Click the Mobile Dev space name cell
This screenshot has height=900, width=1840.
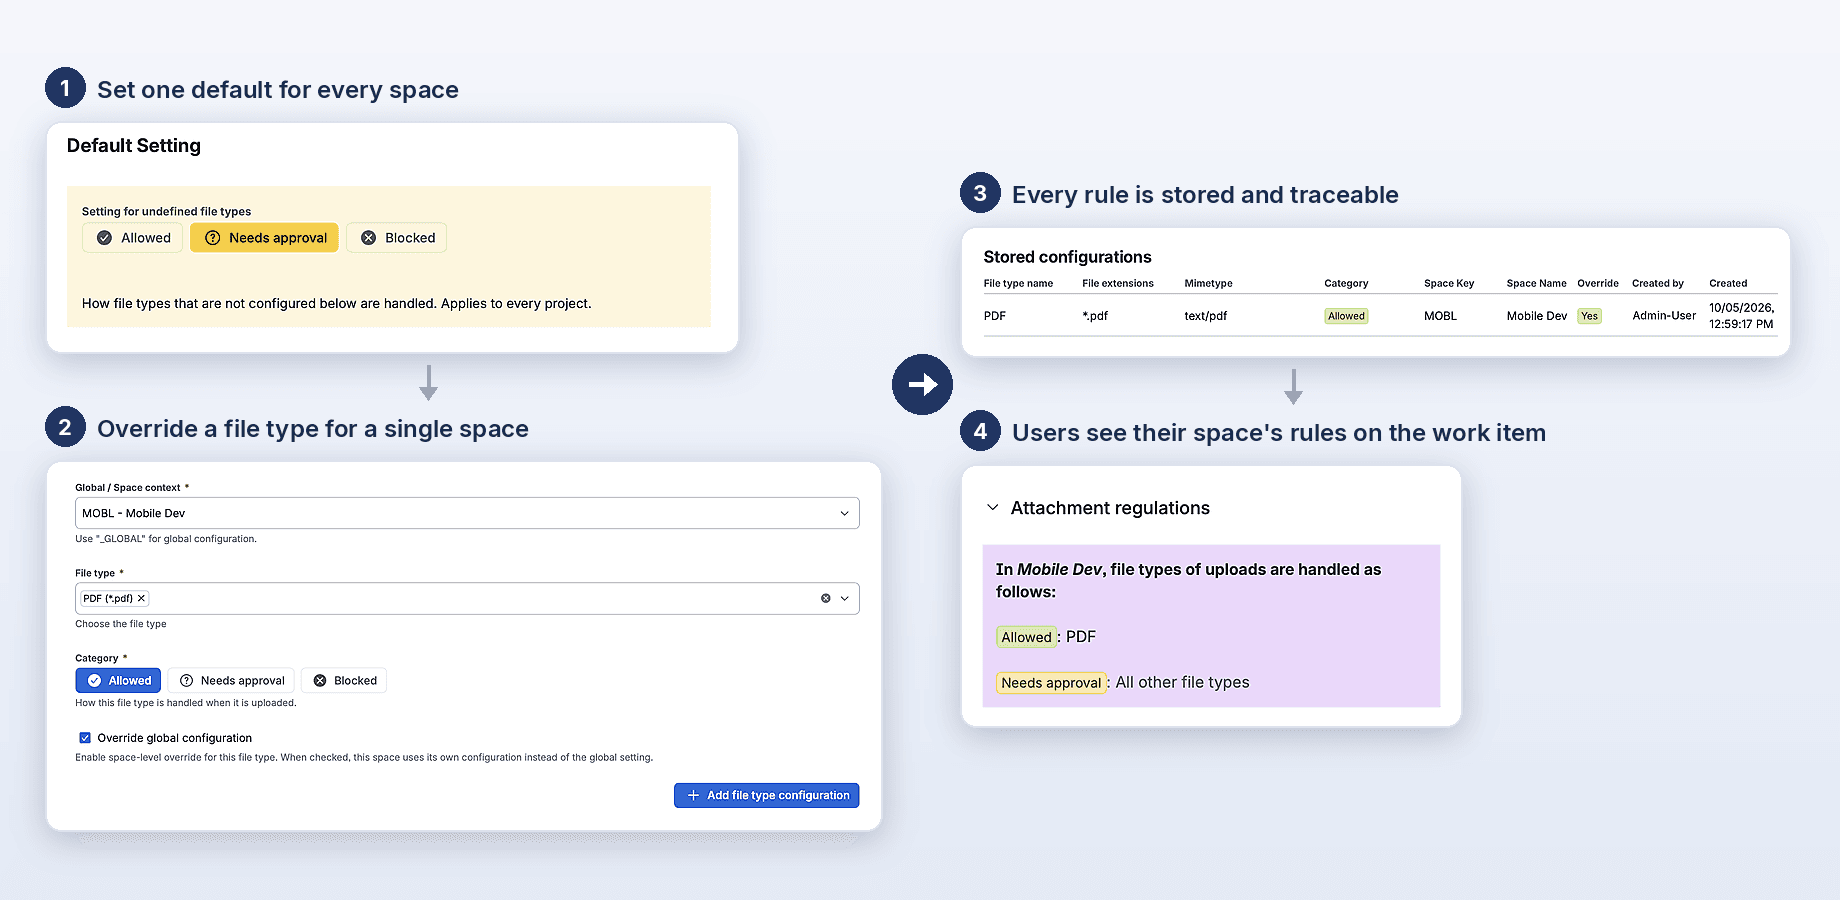1537,316
